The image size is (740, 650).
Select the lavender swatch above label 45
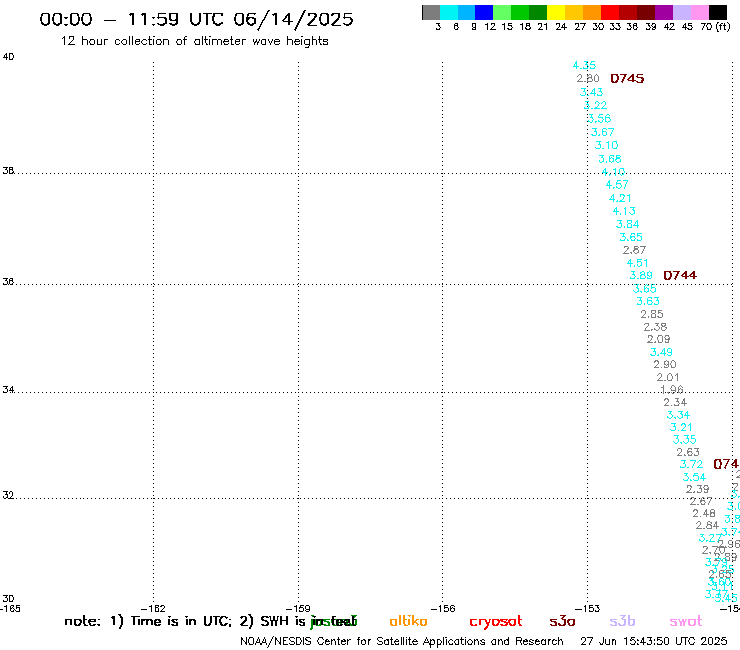681,12
